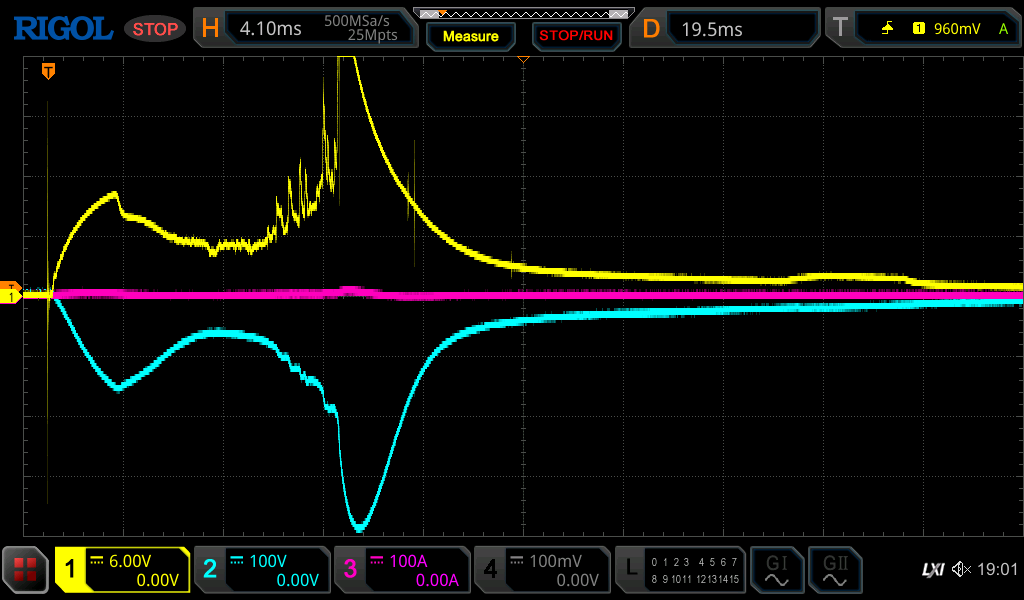
Task: Toggle channel 2 100V display
Action: 262,570
